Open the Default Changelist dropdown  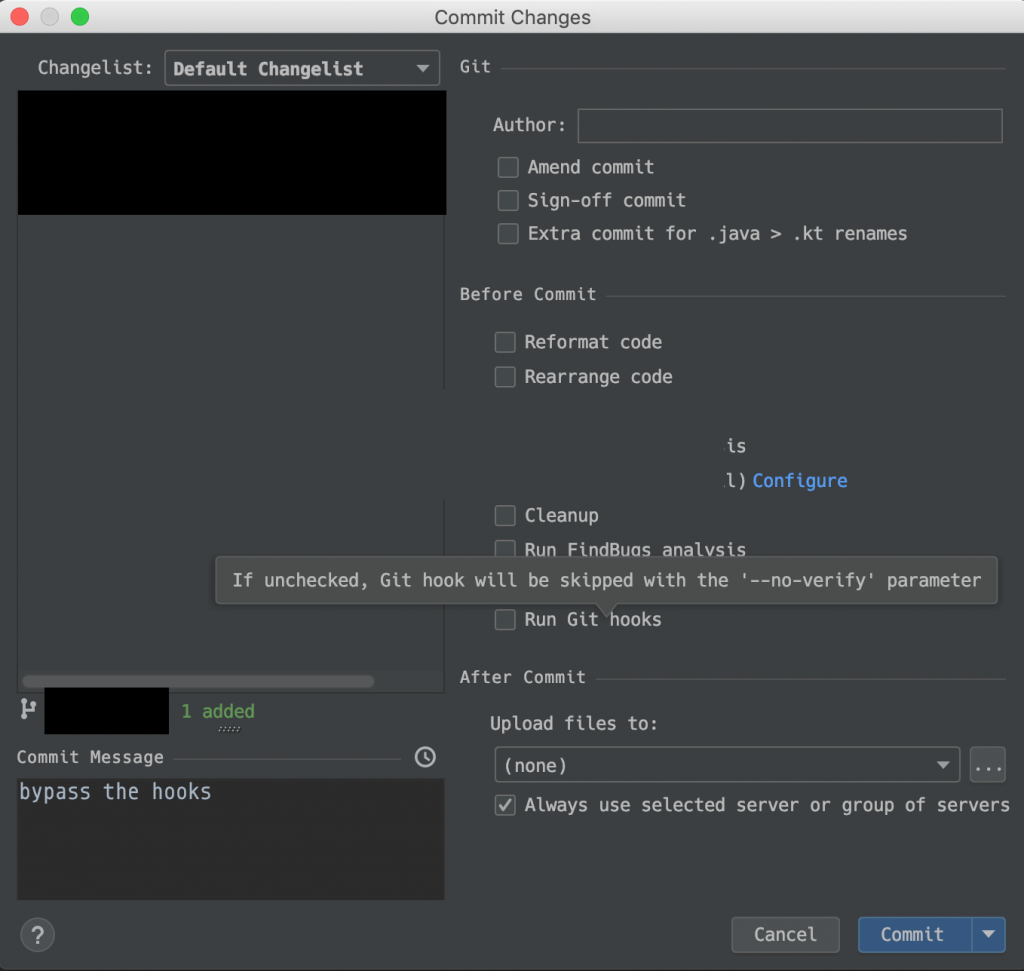tap(301, 69)
